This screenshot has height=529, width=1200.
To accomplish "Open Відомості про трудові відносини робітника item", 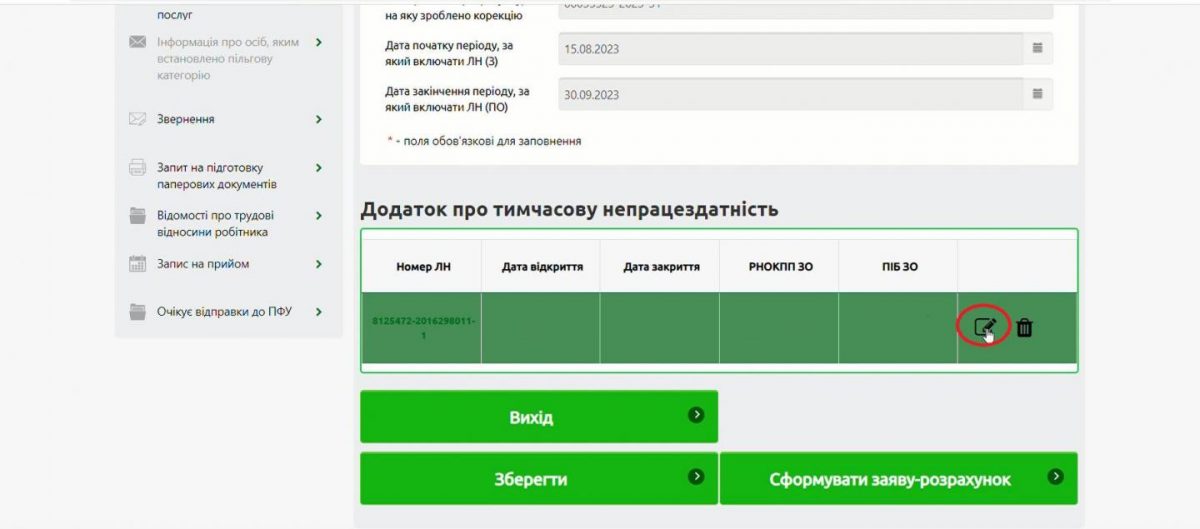I will [x=215, y=224].
